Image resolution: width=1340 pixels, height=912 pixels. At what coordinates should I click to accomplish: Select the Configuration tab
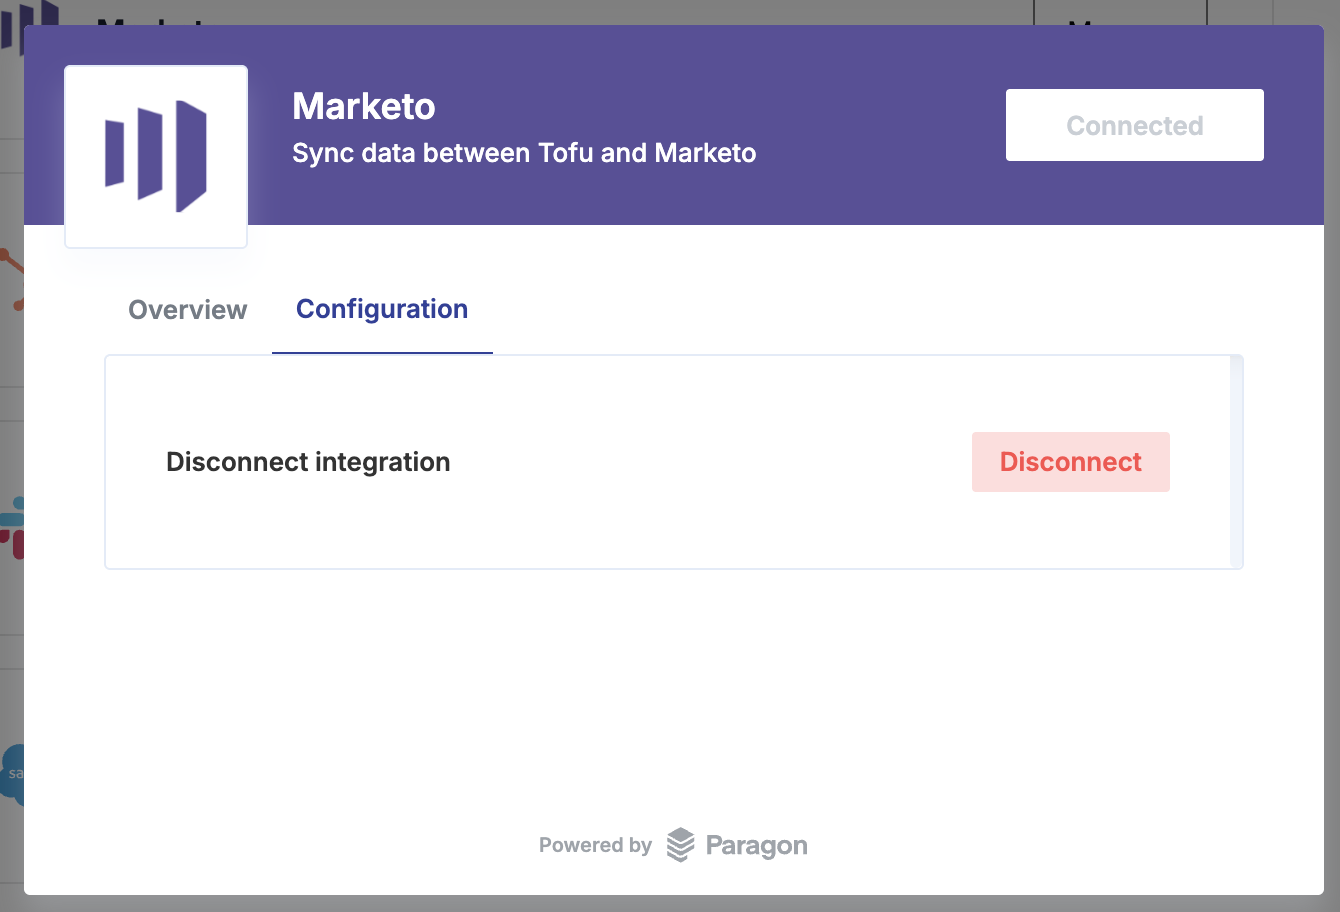tap(382, 309)
